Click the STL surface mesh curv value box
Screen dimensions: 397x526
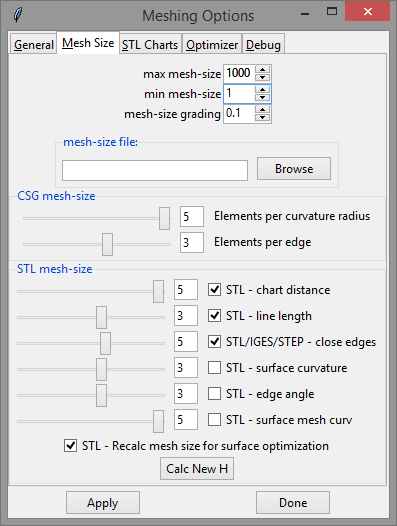[186, 419]
